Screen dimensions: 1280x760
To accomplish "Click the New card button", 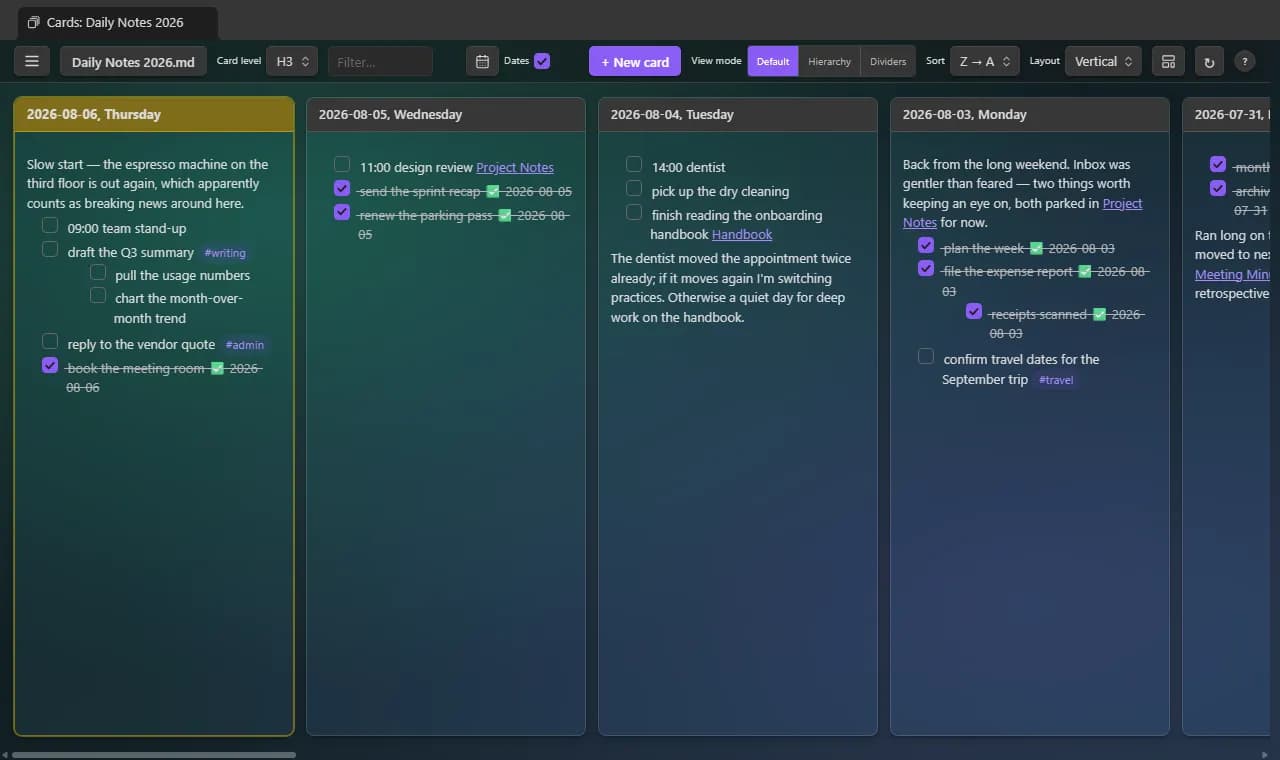I will click(635, 61).
